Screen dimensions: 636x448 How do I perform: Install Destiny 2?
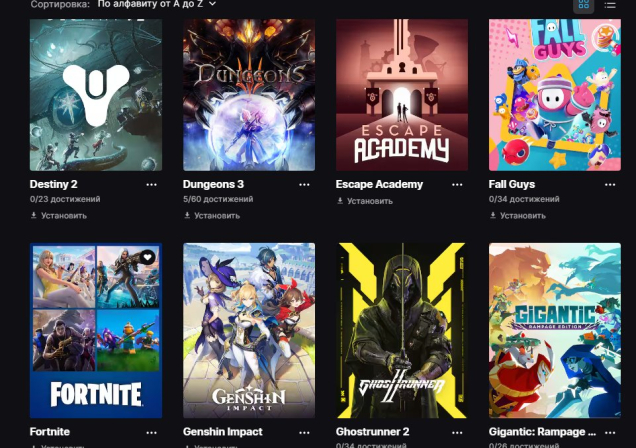(x=59, y=216)
